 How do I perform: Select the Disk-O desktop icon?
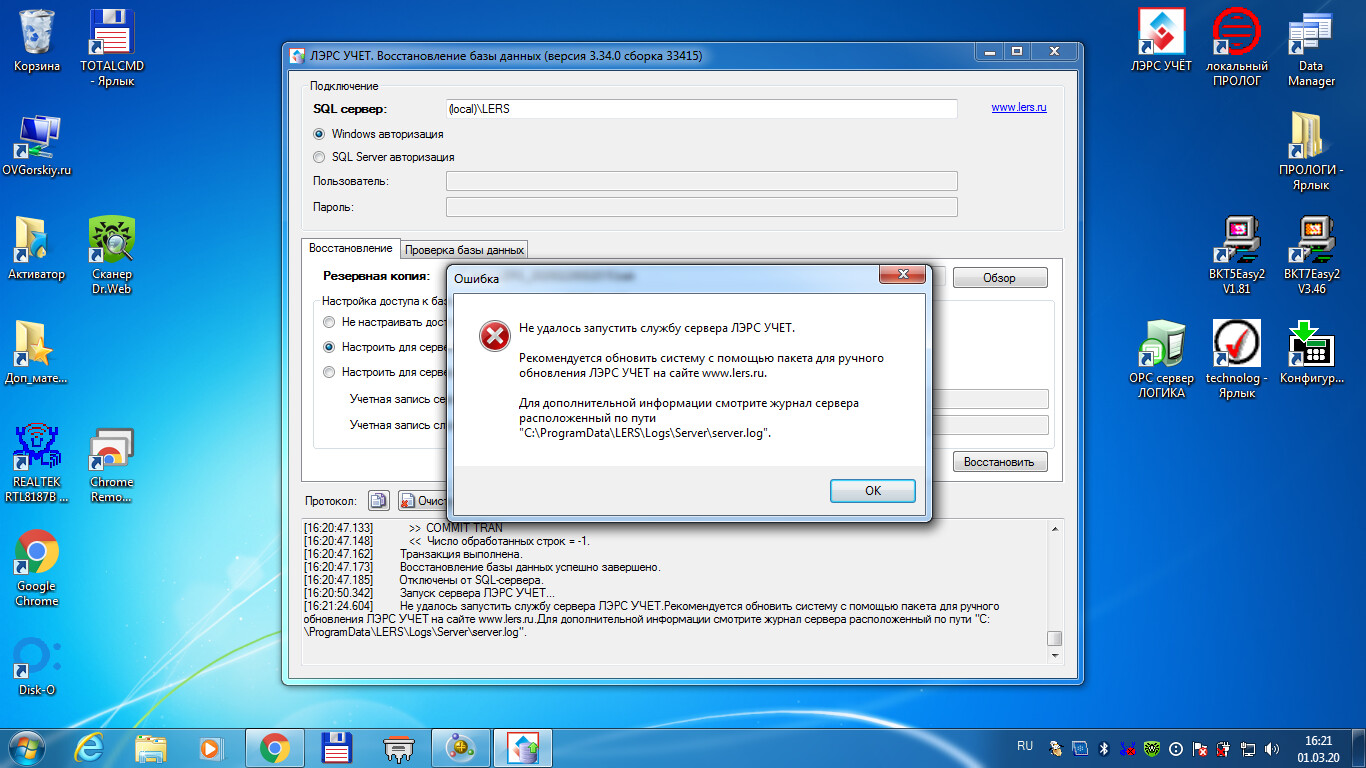(37, 666)
